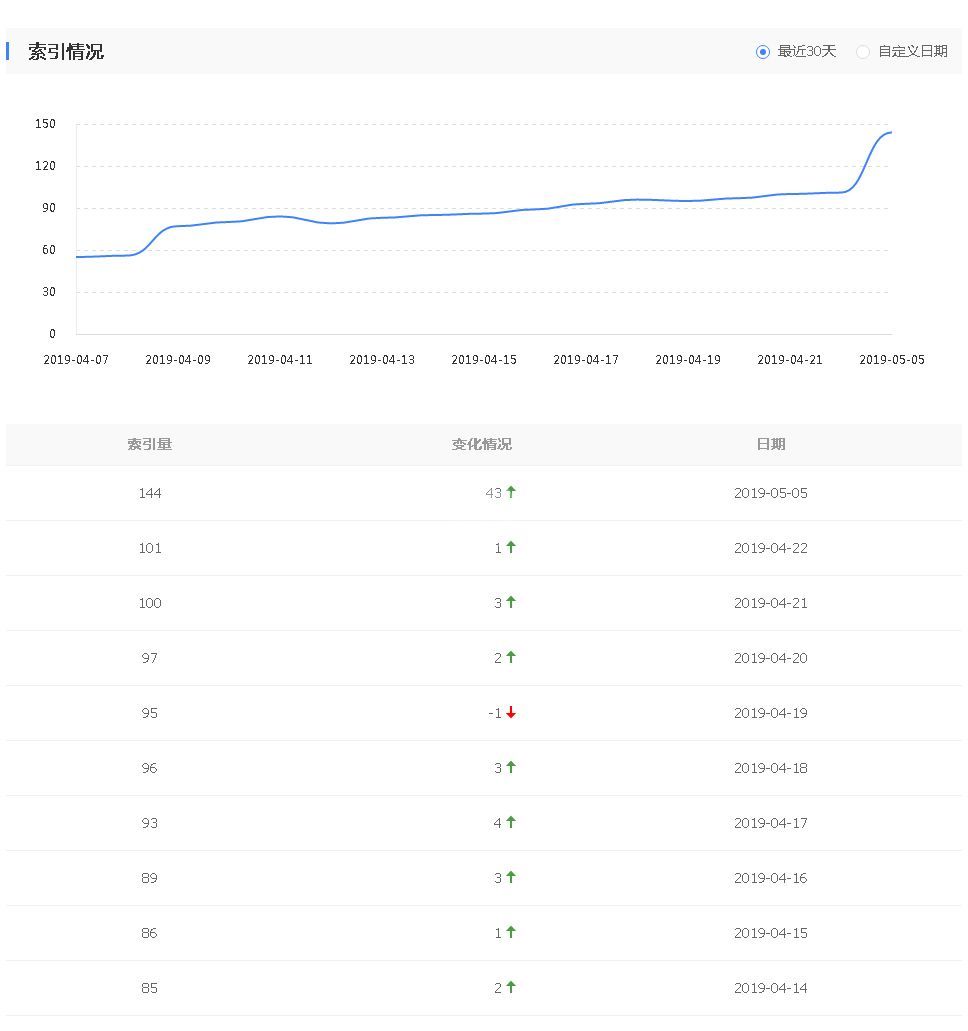Click the date 2019-04-20 in the table

(771, 658)
